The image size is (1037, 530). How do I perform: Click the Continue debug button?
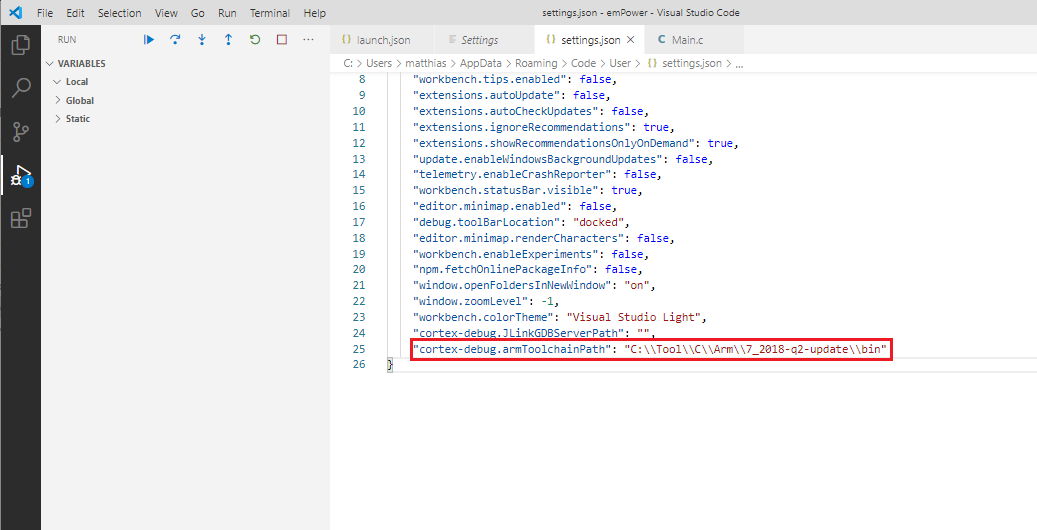[x=149, y=40]
